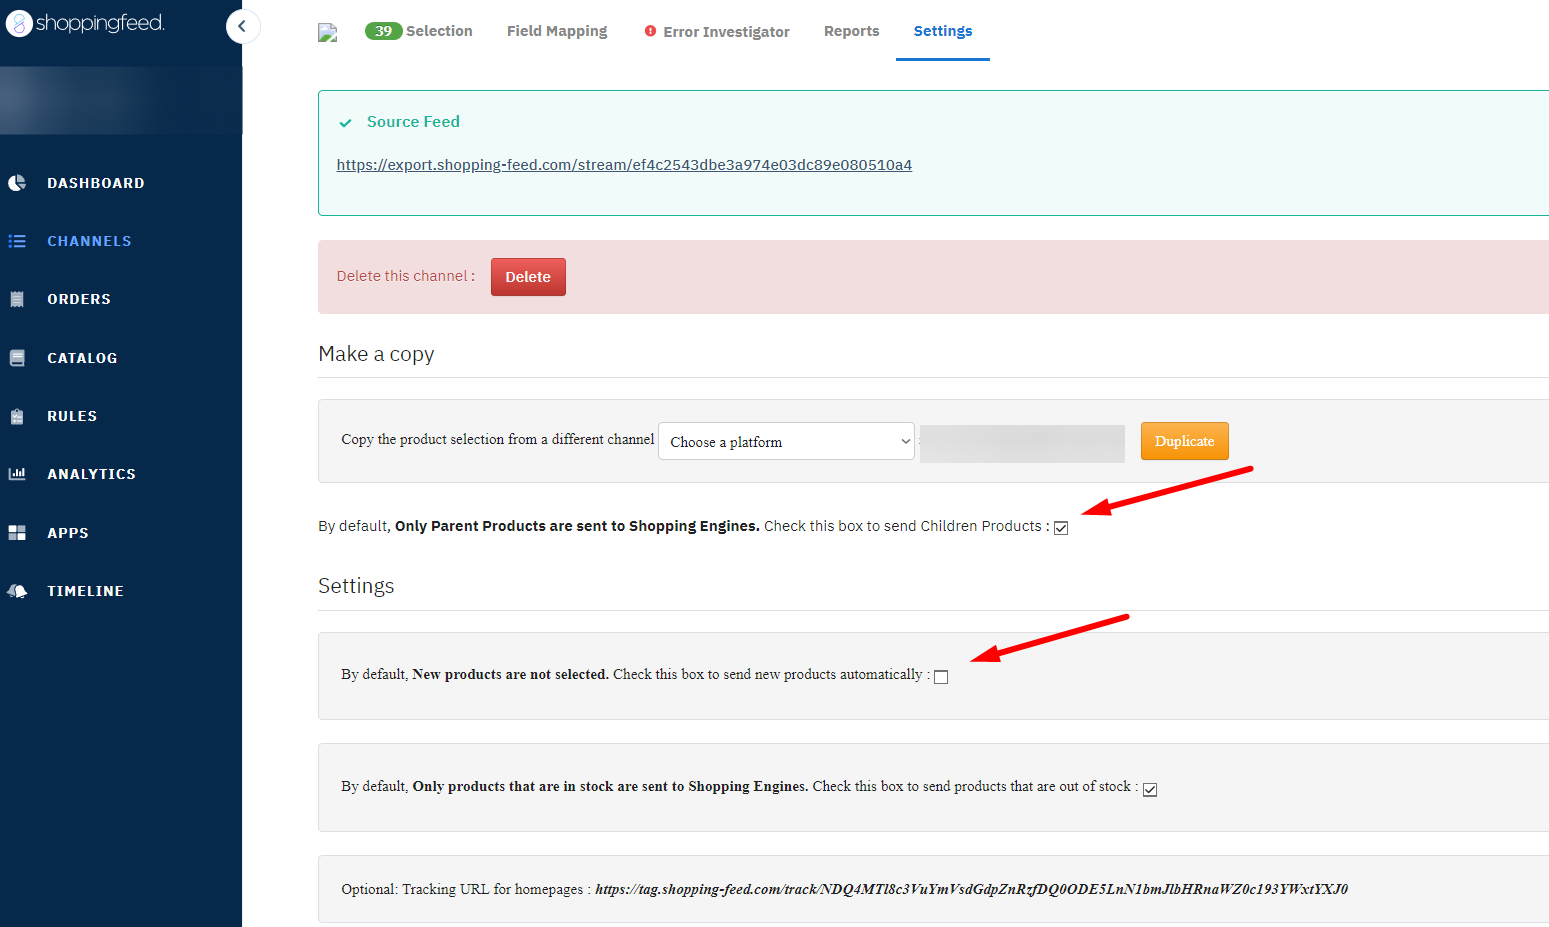Click the channel logo image before Selection

tap(327, 33)
